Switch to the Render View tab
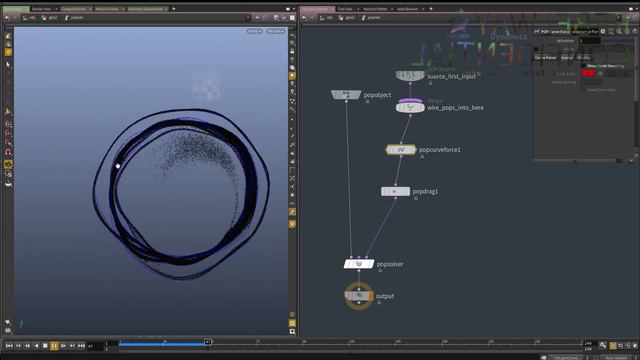The height and width of the screenshot is (360, 640). (x=42, y=9)
